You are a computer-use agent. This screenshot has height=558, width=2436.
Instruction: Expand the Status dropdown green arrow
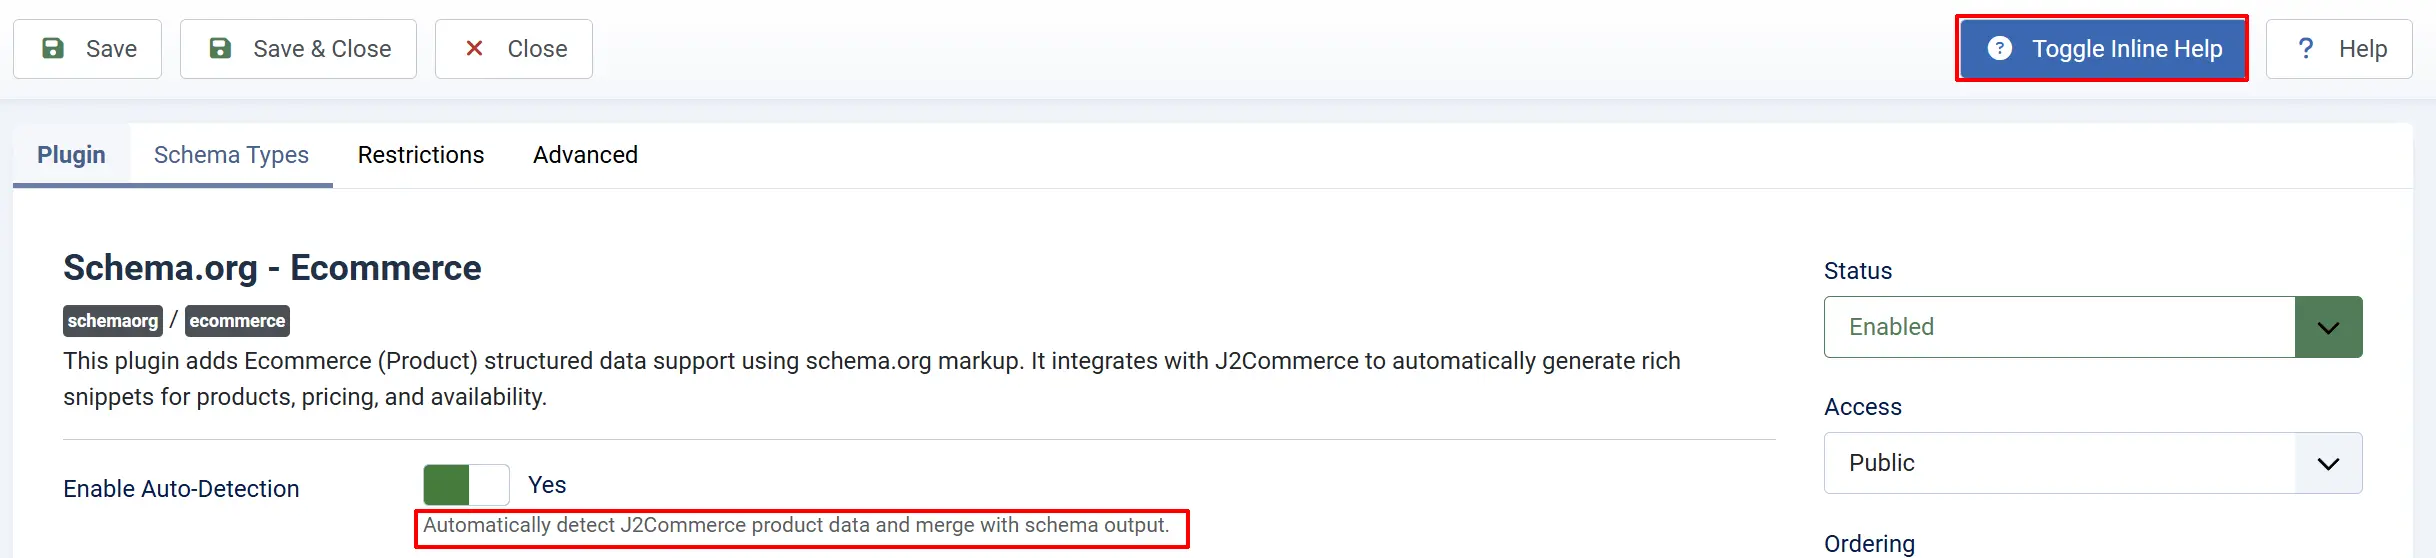pos(2328,327)
